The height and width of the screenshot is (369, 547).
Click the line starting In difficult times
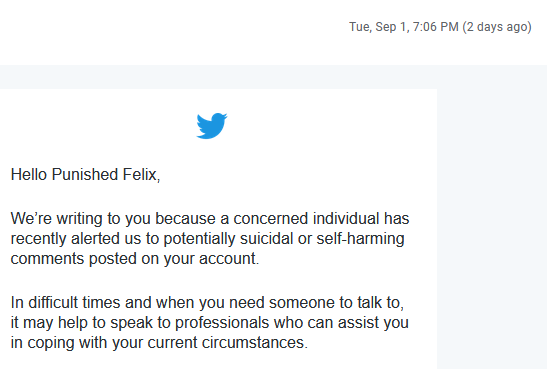point(207,302)
